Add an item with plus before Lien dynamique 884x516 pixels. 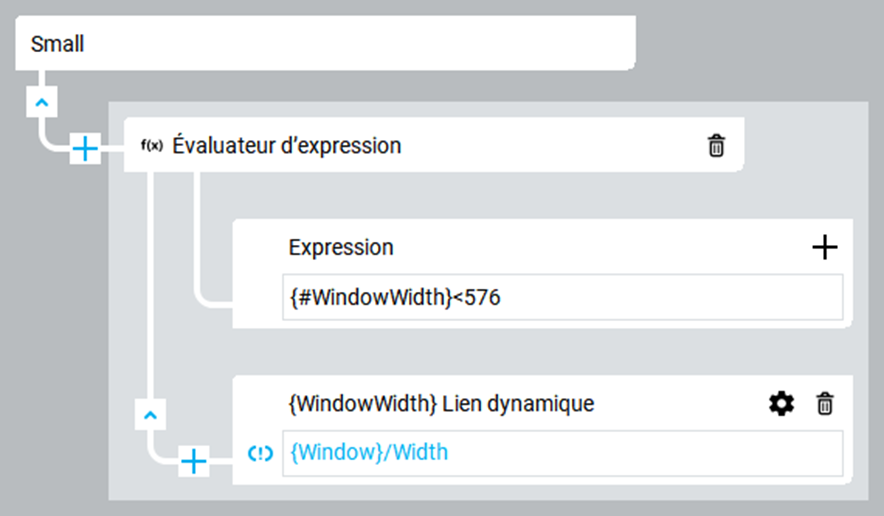click(193, 461)
